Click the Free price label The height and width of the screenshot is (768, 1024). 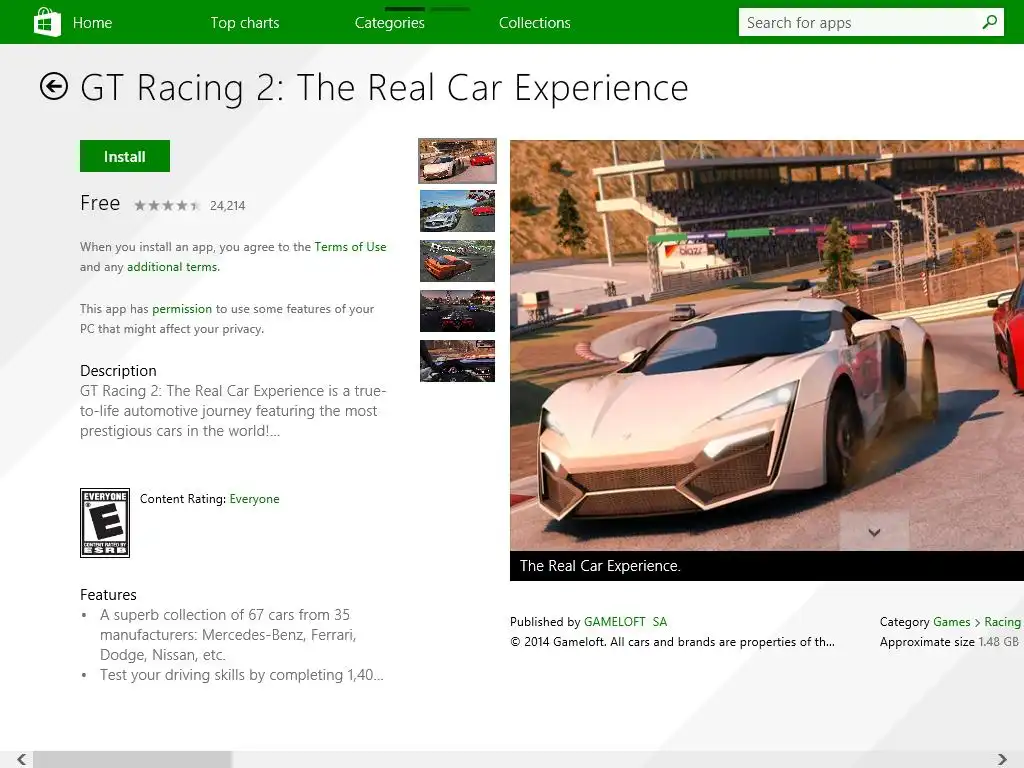click(100, 203)
